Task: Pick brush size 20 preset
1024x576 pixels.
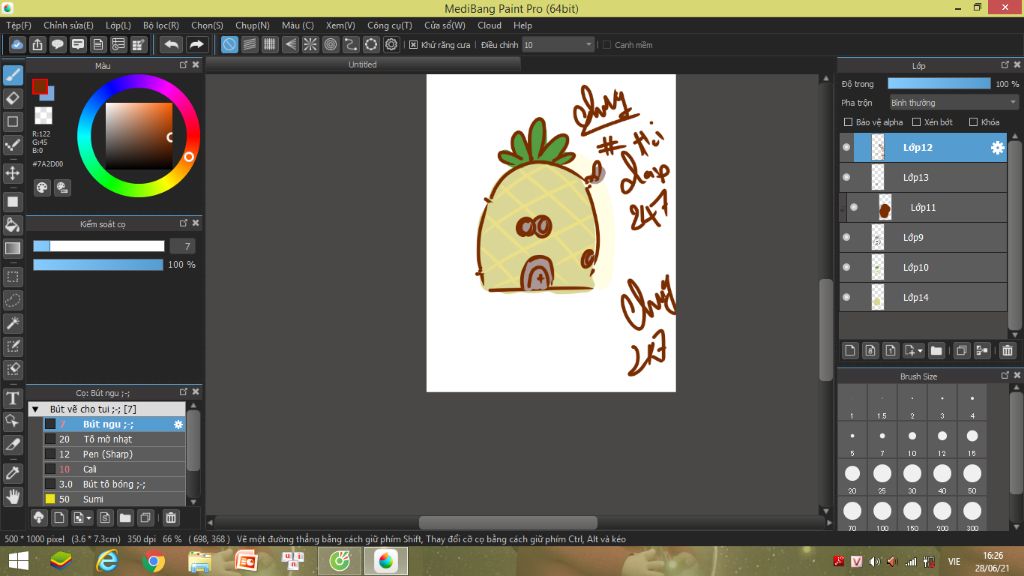Action: (x=852, y=477)
